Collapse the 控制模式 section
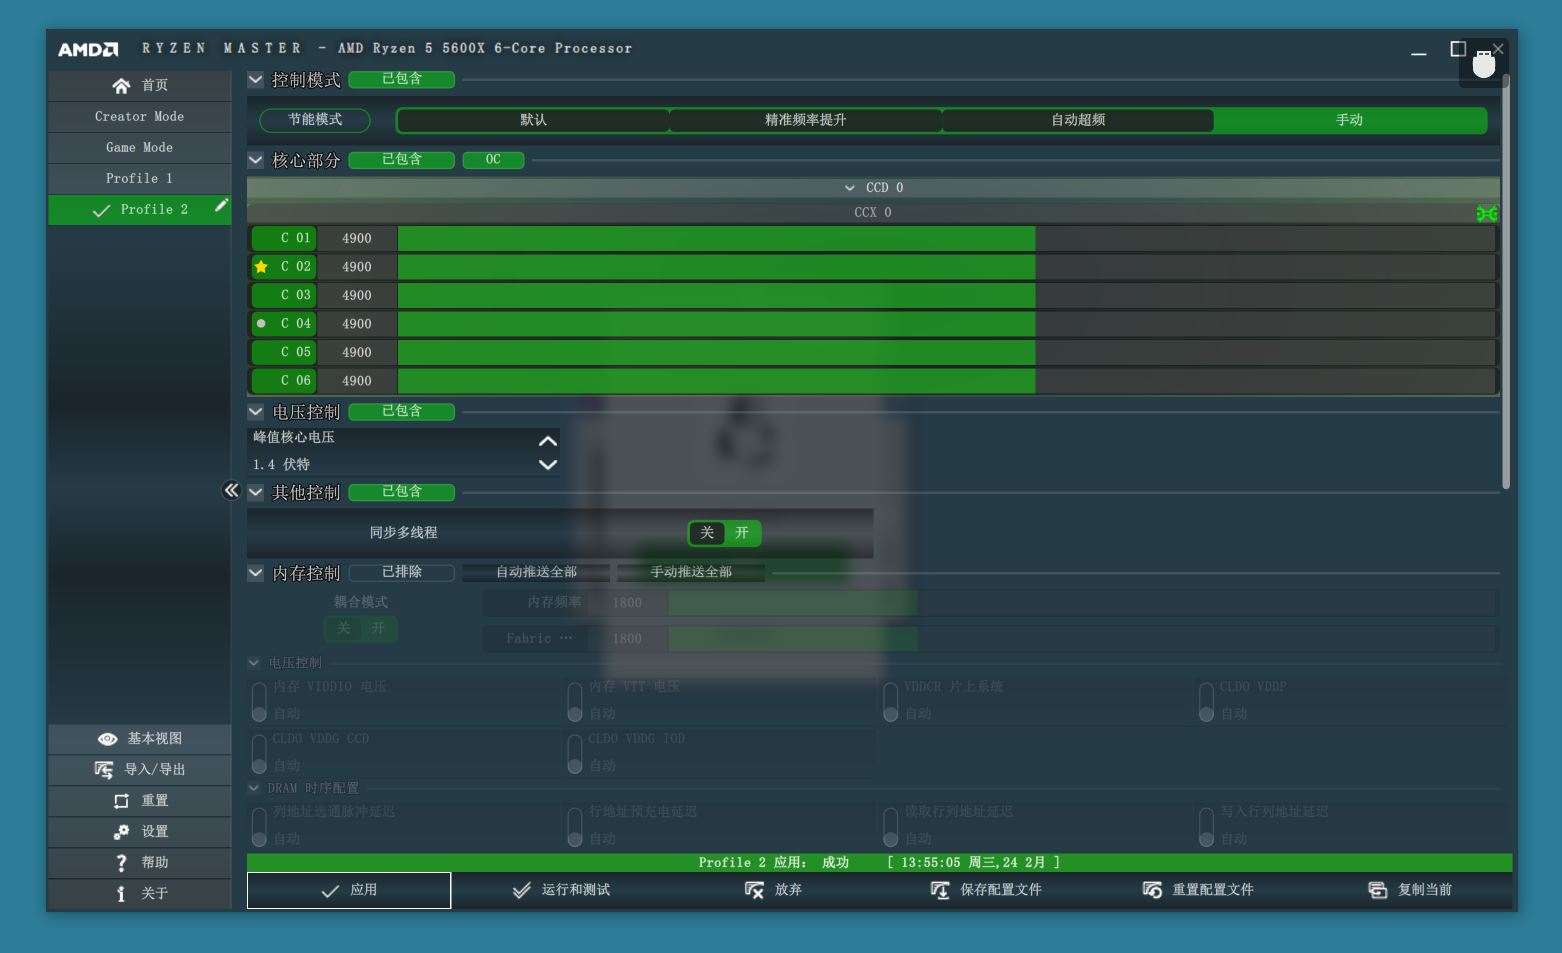This screenshot has width=1562, height=953. 256,80
